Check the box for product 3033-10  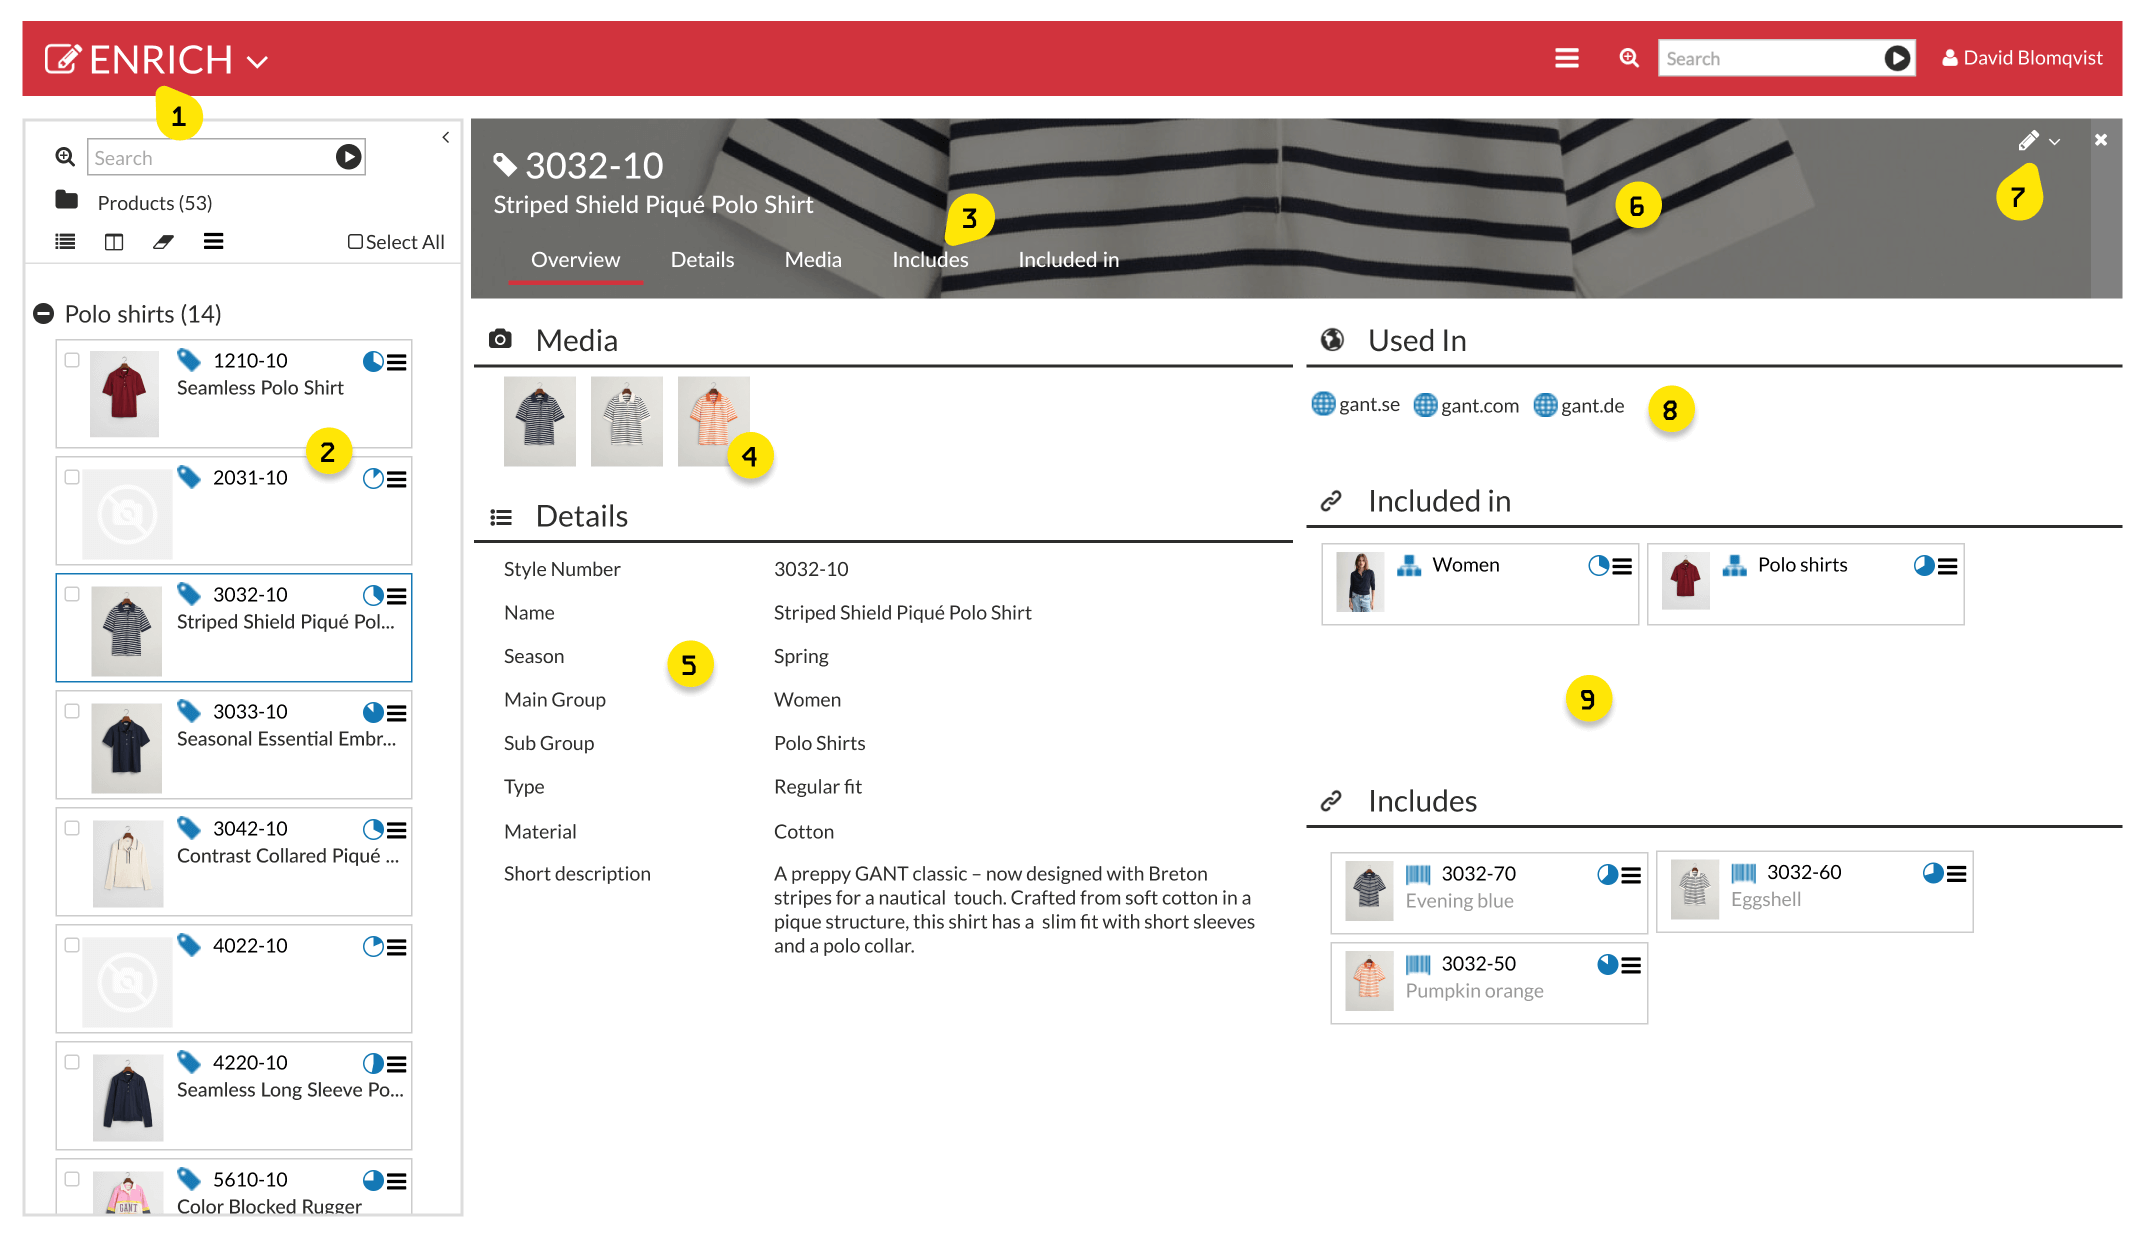[72, 711]
